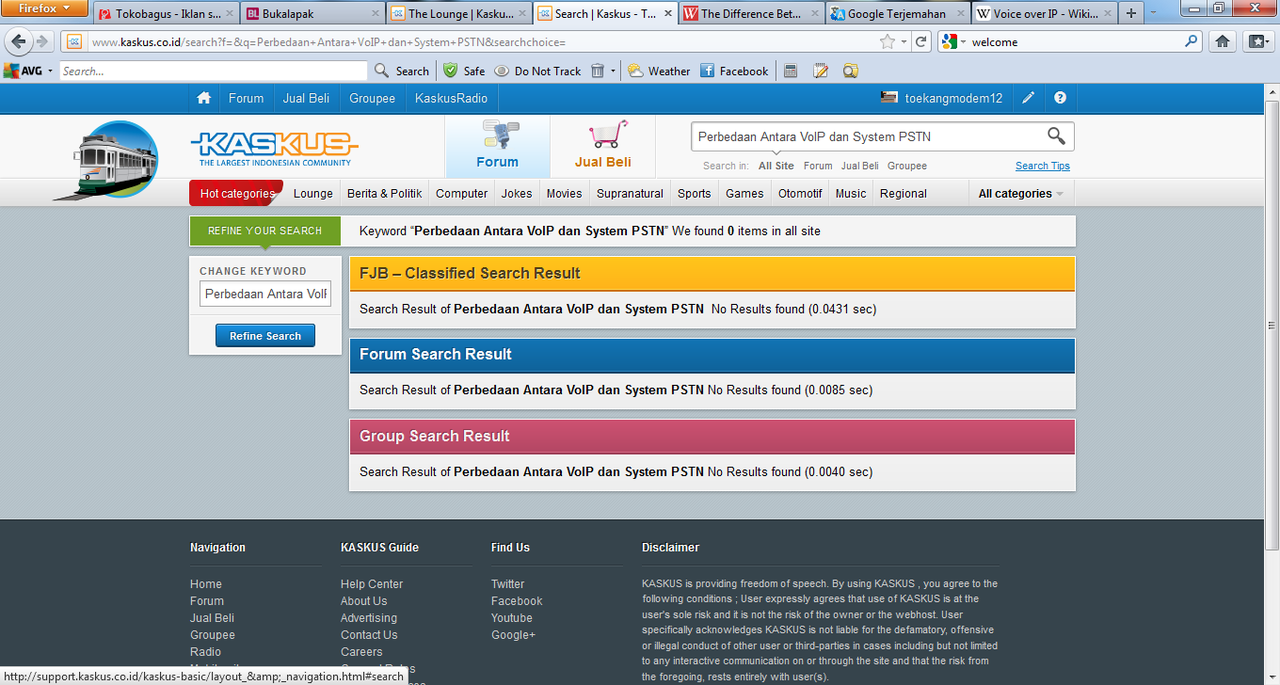Open the Help Center footer link
Screen dimensions: 1280x685
click(371, 584)
